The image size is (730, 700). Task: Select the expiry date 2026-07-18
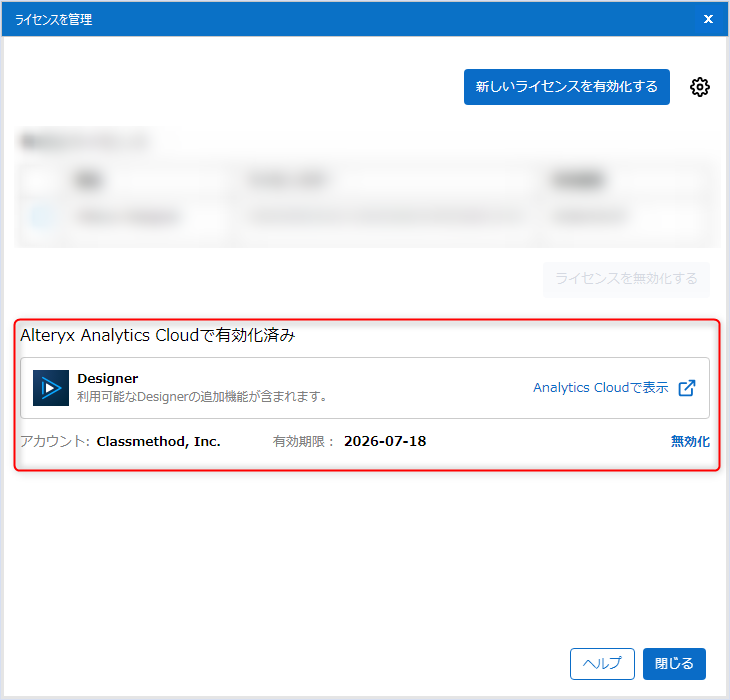385,441
